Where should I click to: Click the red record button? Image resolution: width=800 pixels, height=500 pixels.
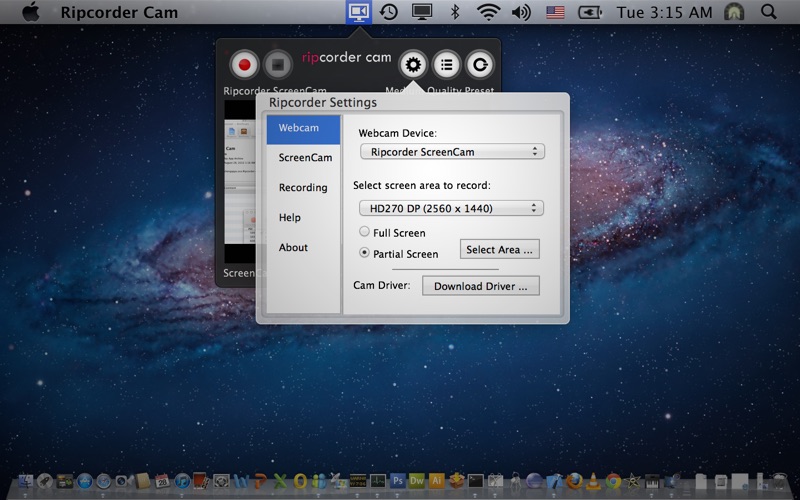pyautogui.click(x=243, y=65)
